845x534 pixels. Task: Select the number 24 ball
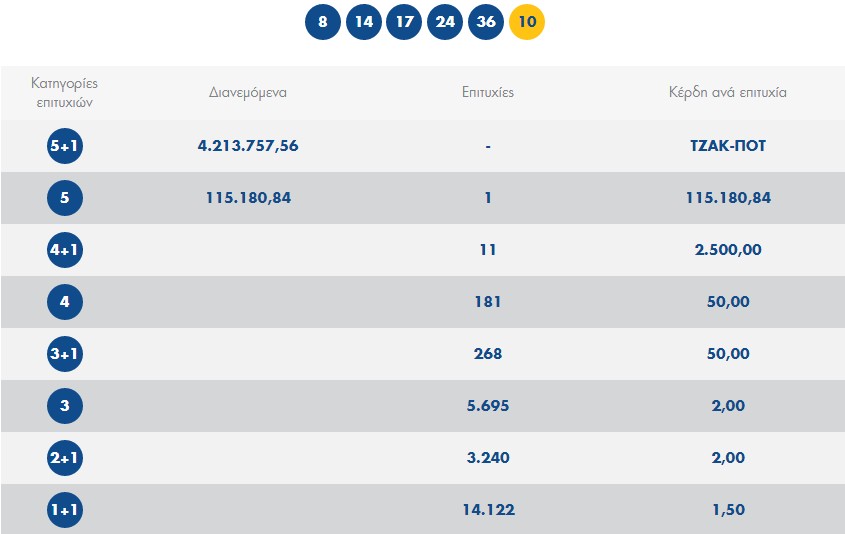(445, 22)
